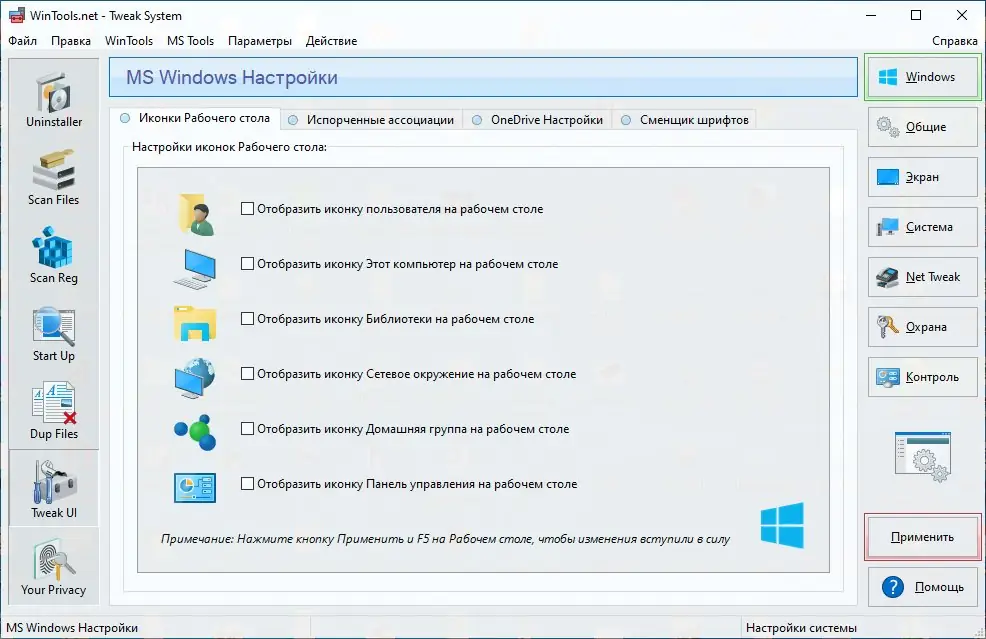Image resolution: width=986 pixels, height=639 pixels.
Task: Open the Uninstaller tool in sidebar
Action: 54,101
